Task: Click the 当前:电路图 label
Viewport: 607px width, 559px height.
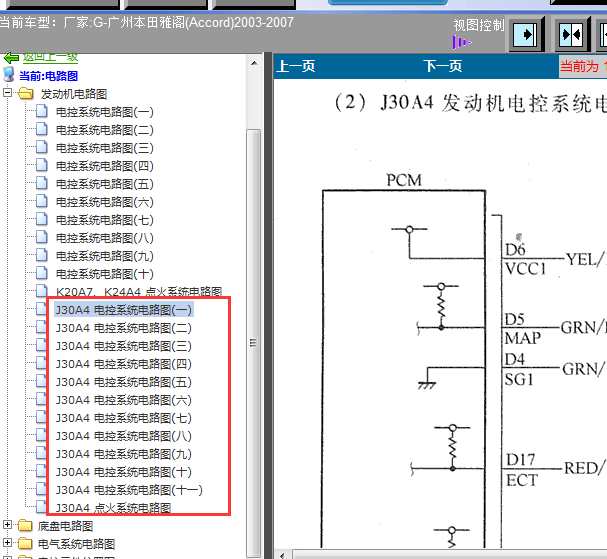Action: [48, 76]
